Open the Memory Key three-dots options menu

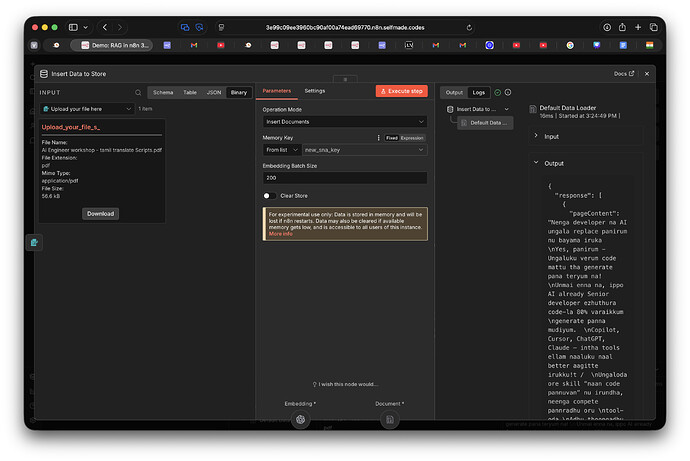(378, 138)
